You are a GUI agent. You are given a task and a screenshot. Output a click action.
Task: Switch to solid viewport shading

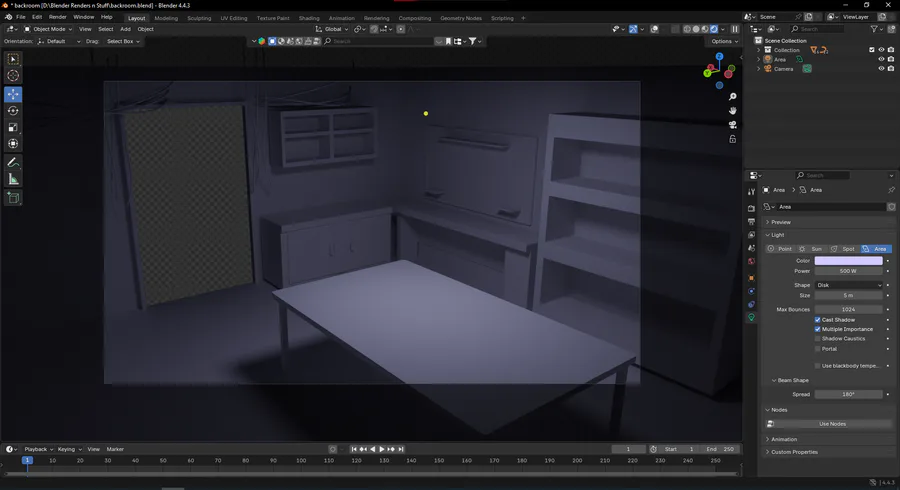click(x=696, y=29)
